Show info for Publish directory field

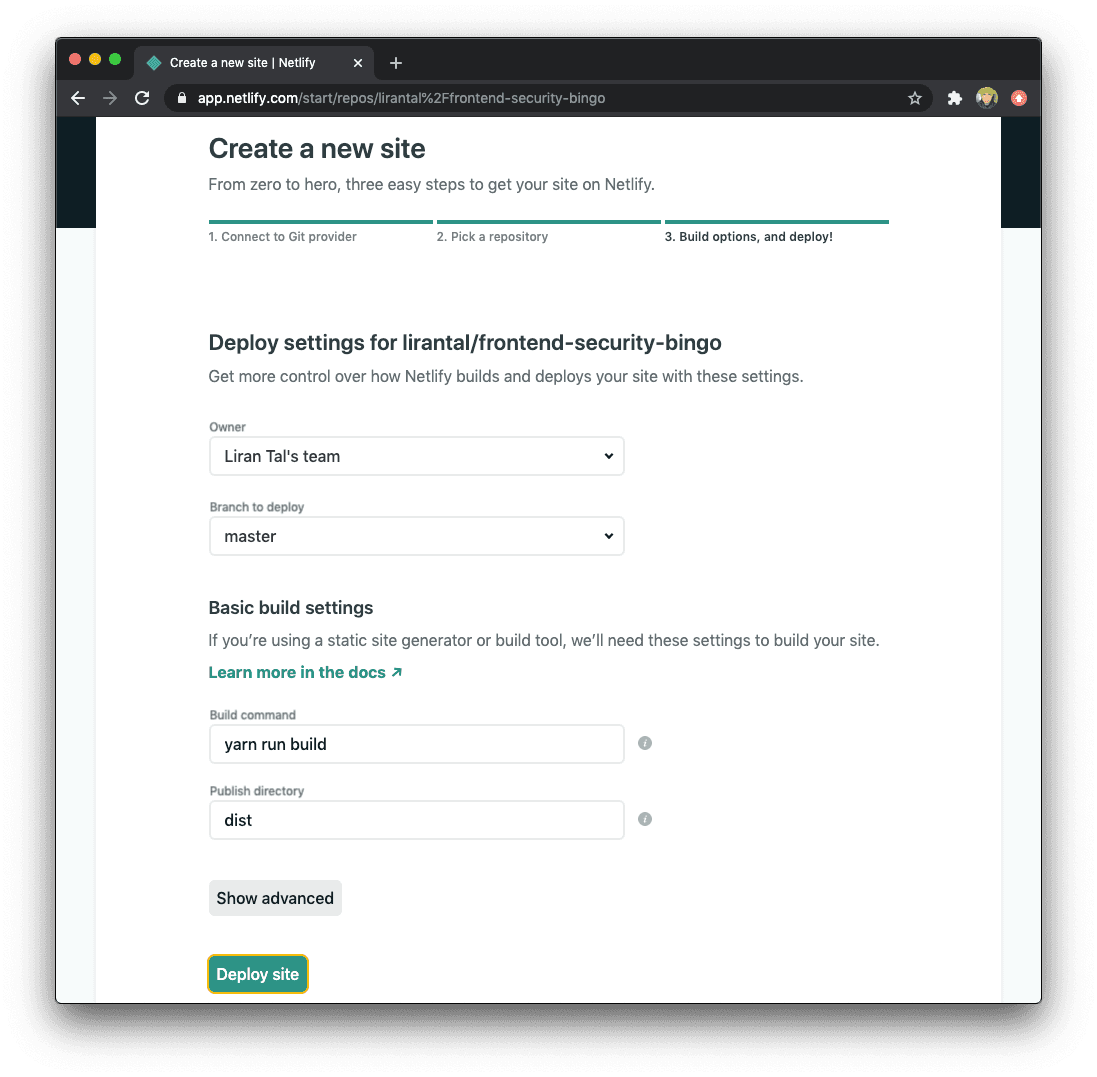[645, 819]
